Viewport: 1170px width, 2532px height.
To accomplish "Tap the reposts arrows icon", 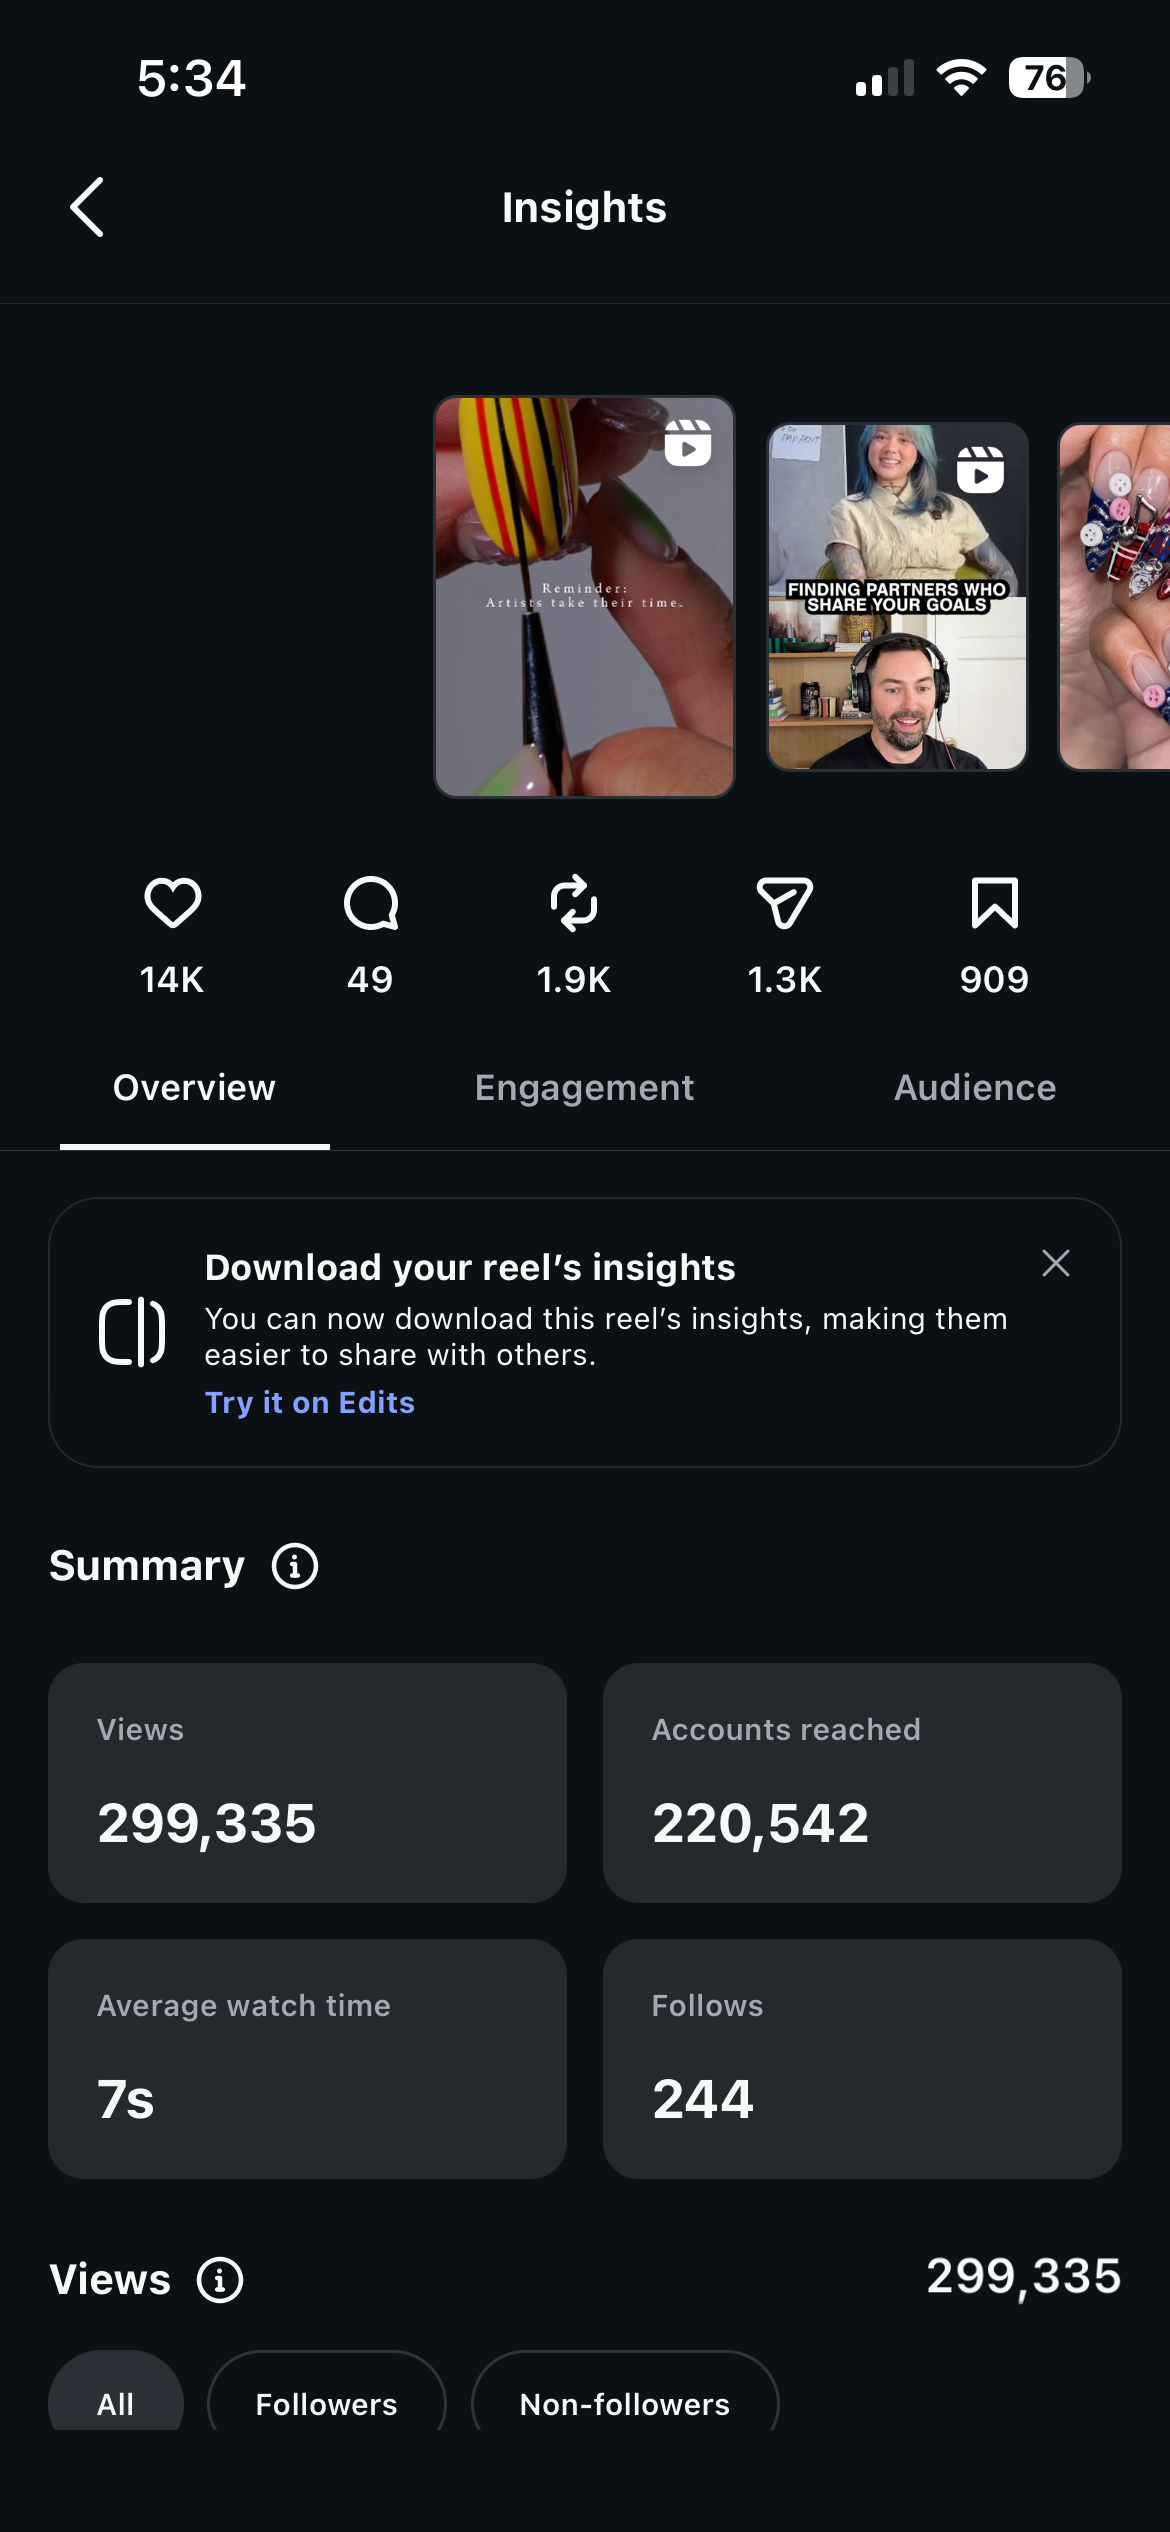I will [574, 903].
